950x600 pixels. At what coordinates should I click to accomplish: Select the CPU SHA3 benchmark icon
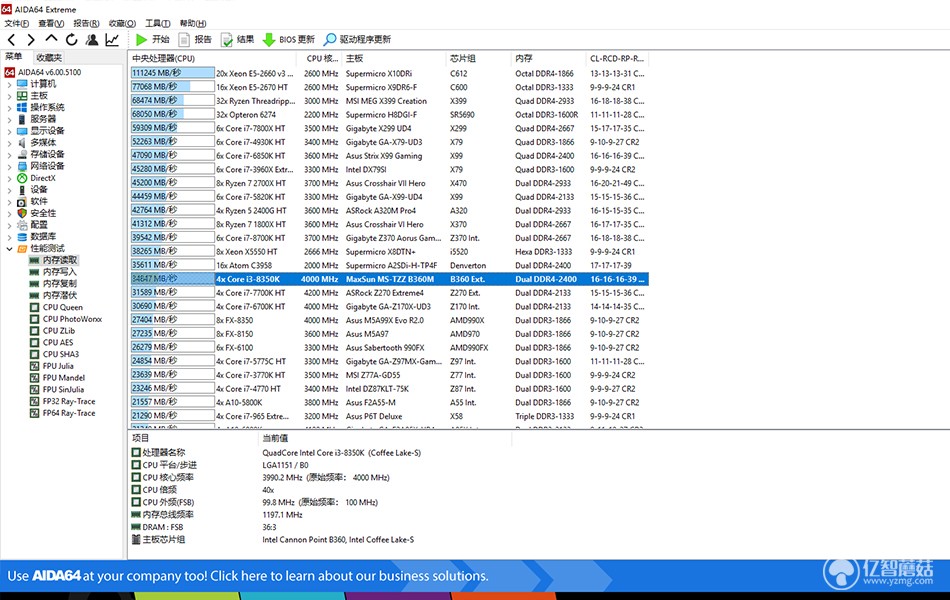[35, 355]
